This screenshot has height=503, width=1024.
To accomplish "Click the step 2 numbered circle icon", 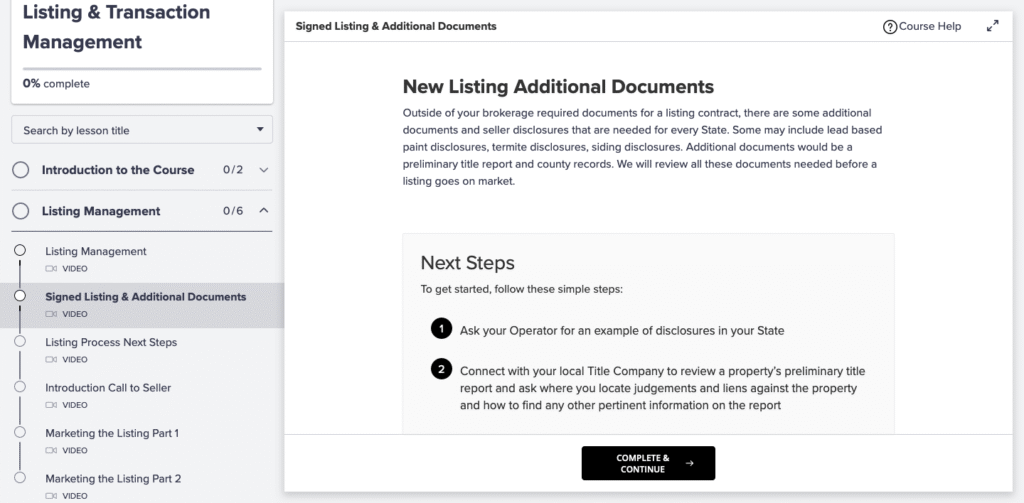I will (441, 369).
